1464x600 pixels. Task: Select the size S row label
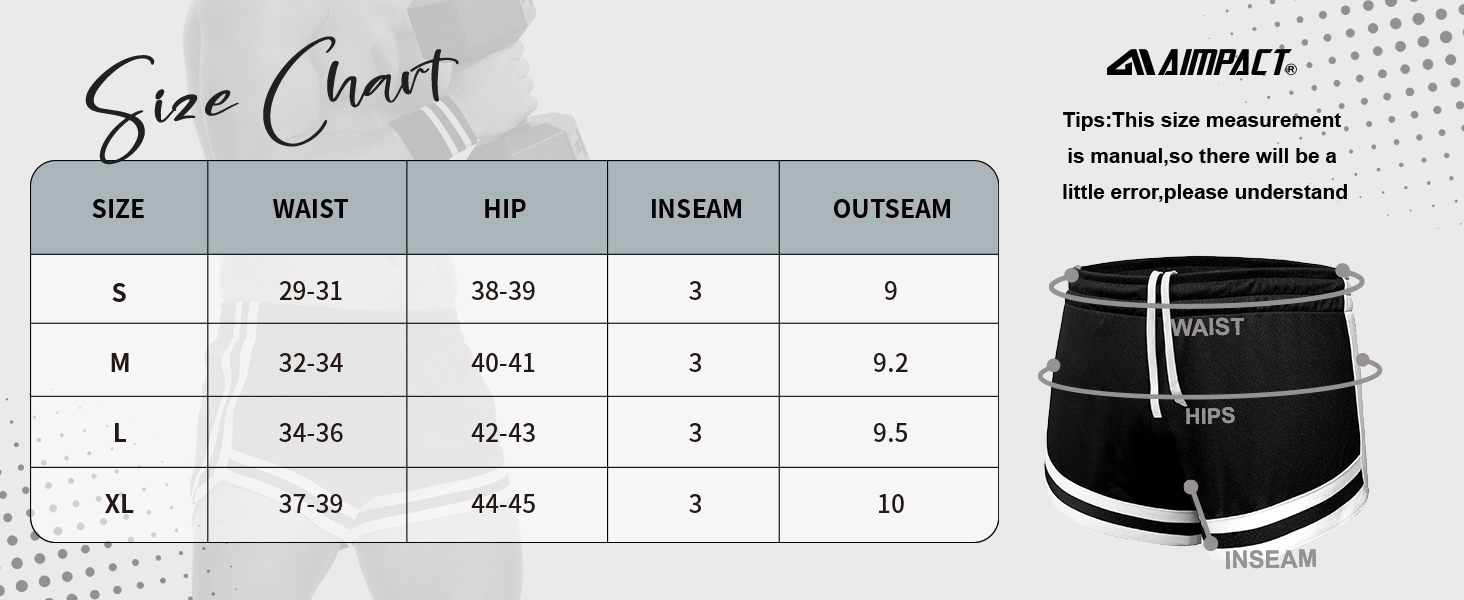(x=119, y=292)
